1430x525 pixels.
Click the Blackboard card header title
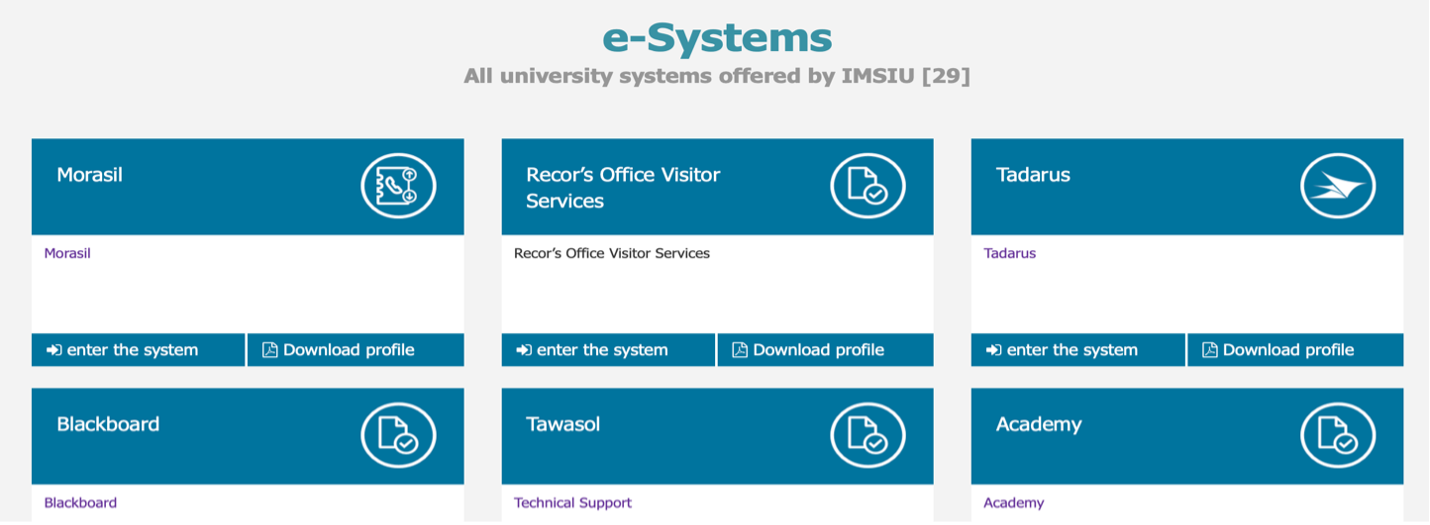pyautogui.click(x=108, y=424)
